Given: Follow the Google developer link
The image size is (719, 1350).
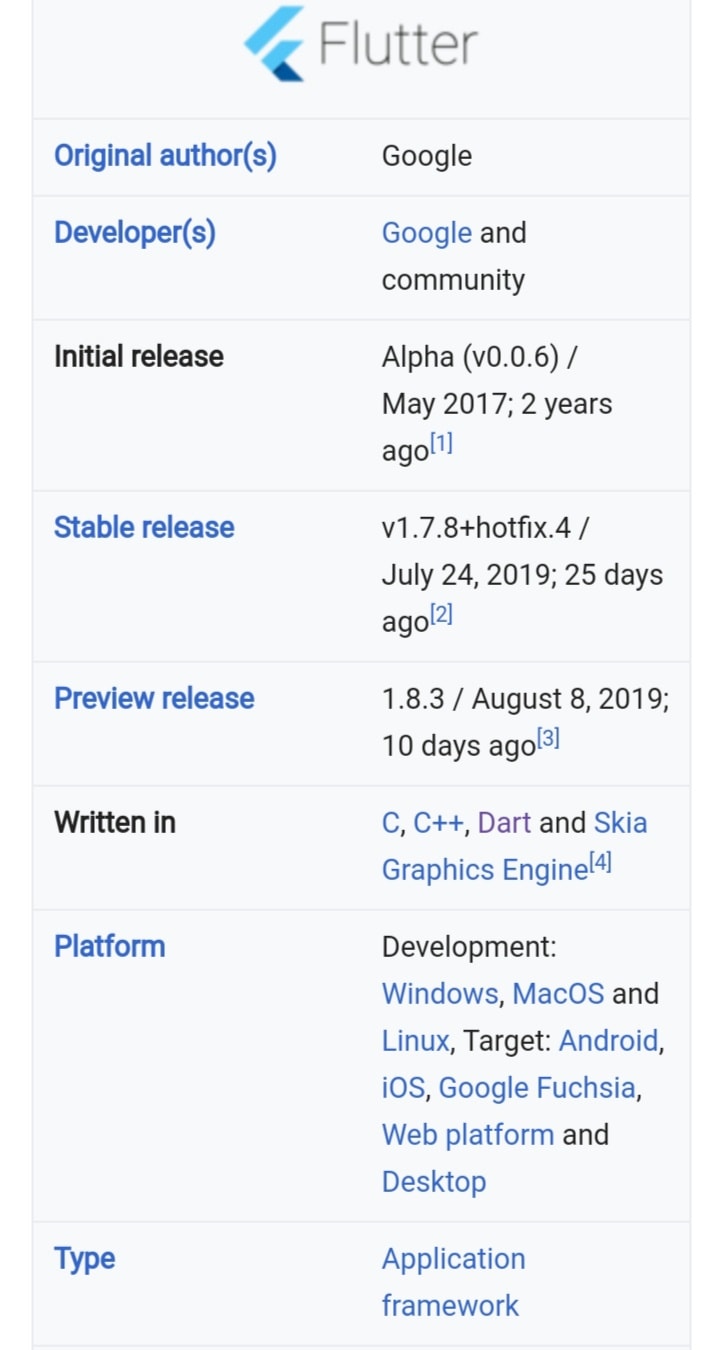Looking at the screenshot, I should point(426,233).
